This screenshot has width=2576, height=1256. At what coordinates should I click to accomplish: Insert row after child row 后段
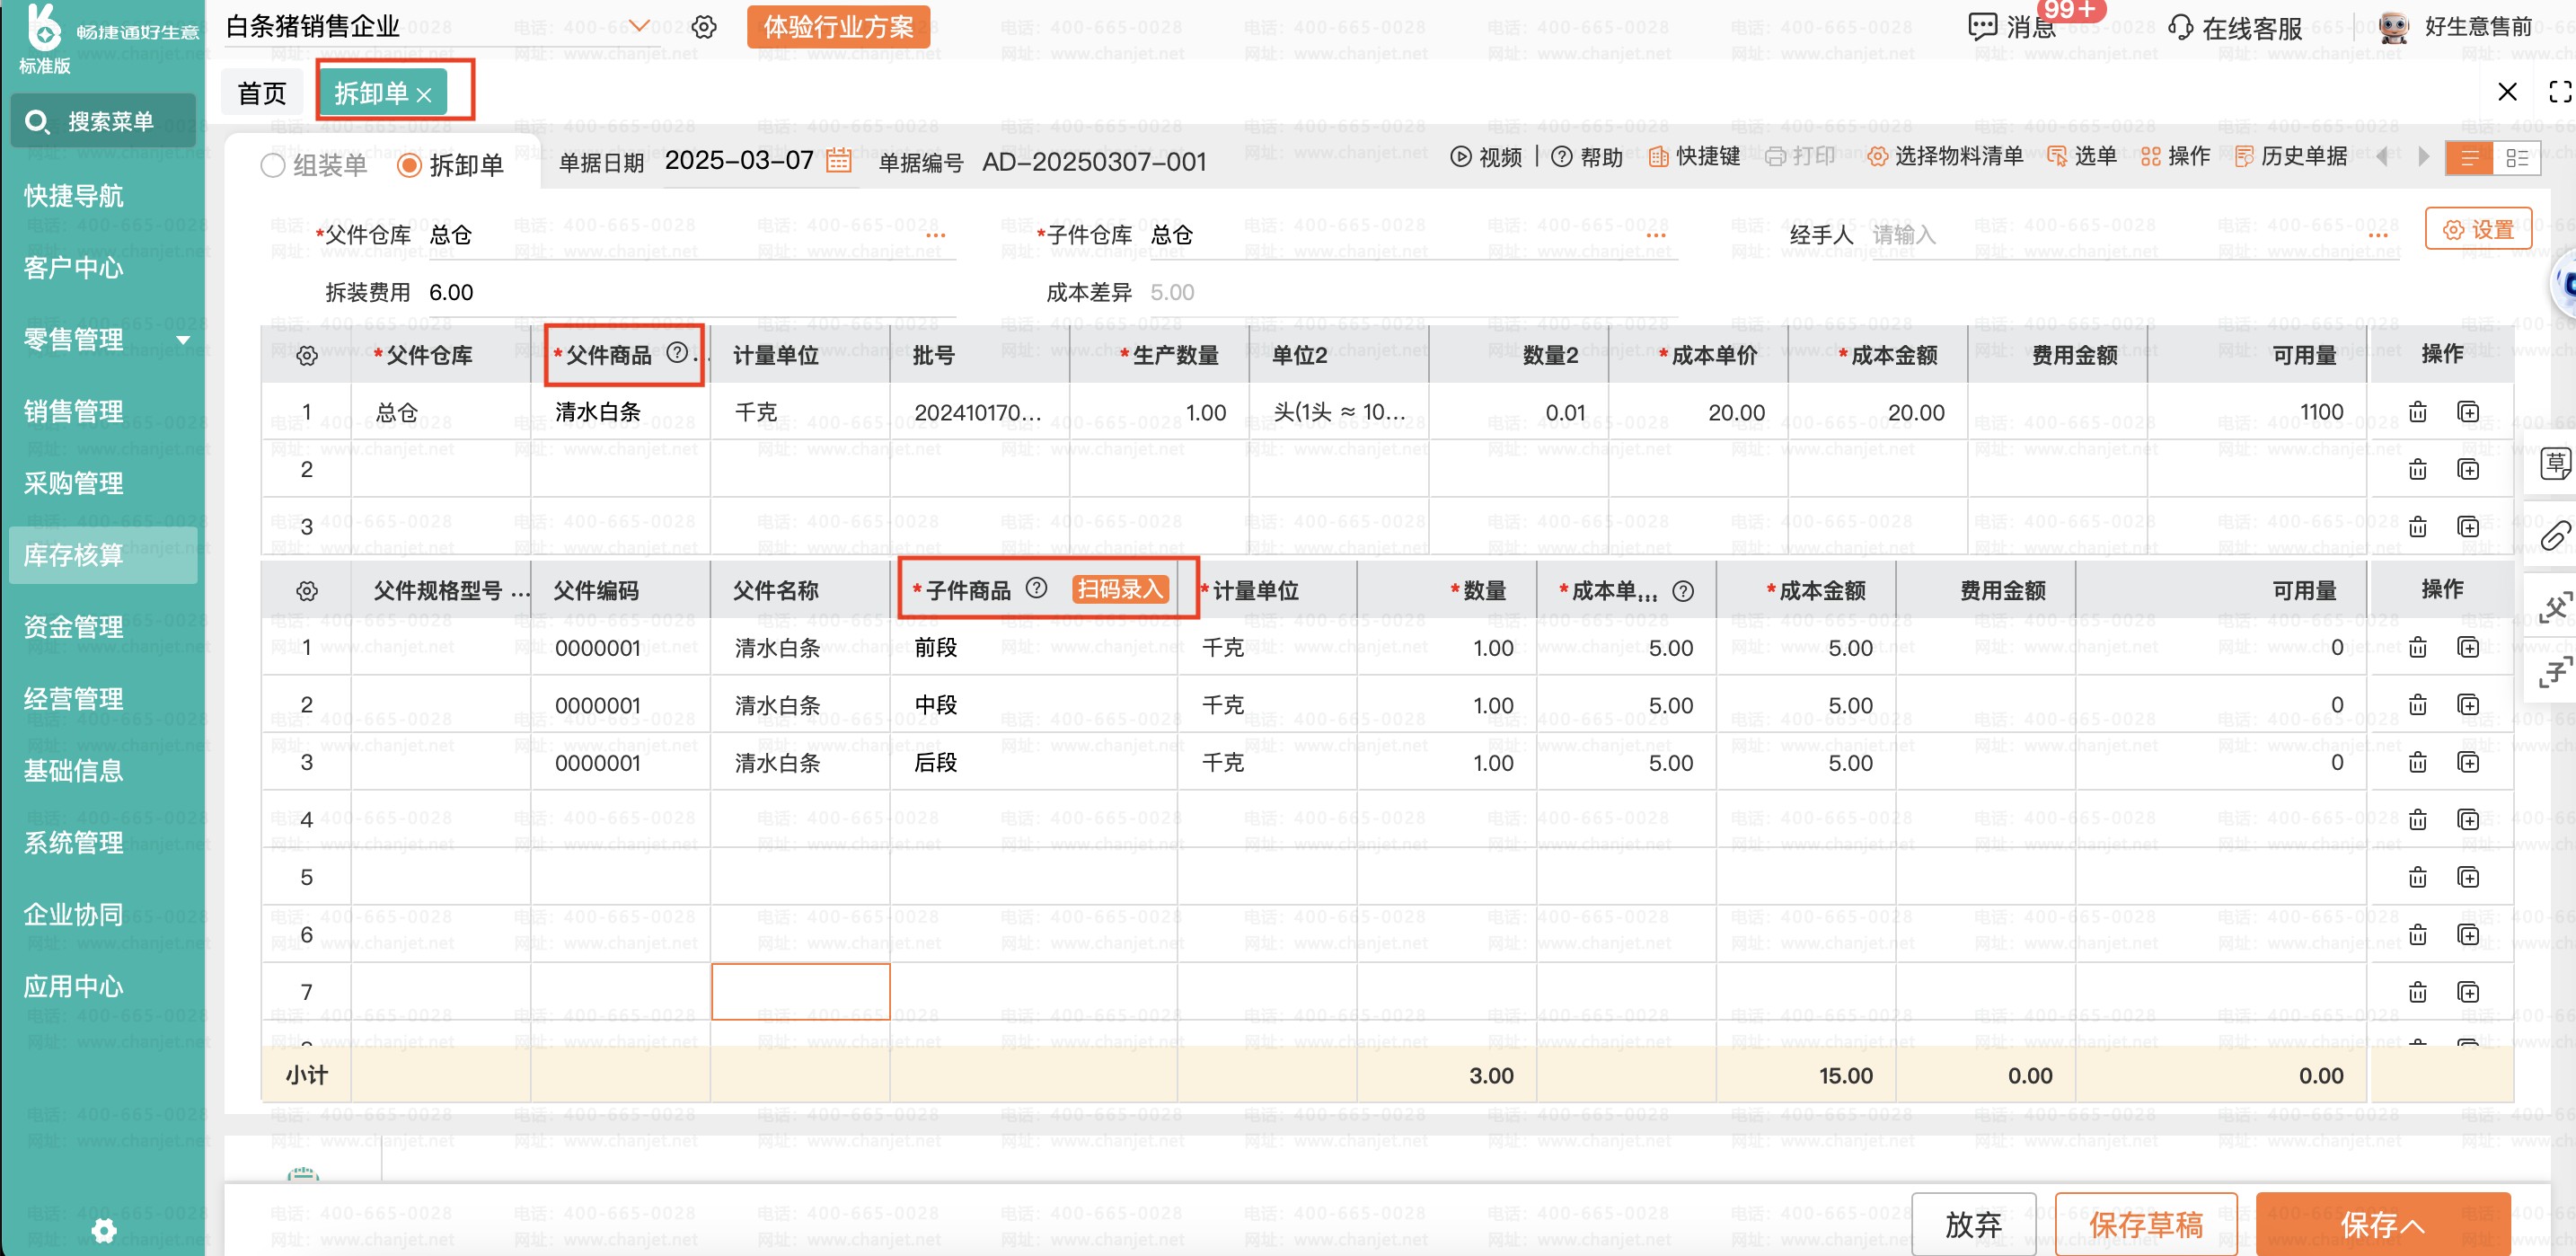point(2468,762)
